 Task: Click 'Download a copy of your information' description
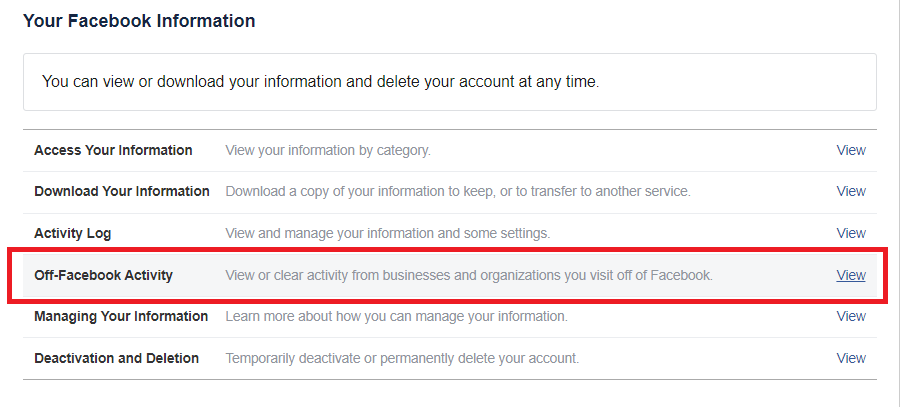tap(458, 191)
